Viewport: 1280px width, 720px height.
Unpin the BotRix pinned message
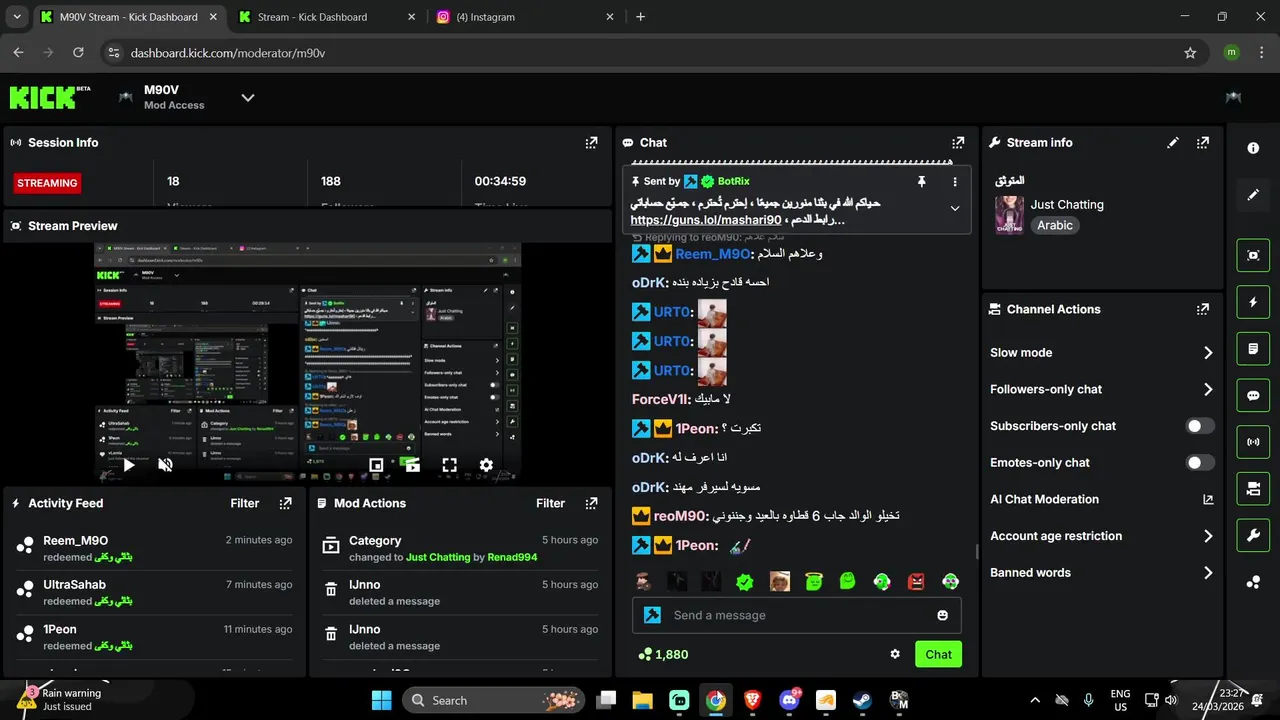pyautogui.click(x=922, y=182)
